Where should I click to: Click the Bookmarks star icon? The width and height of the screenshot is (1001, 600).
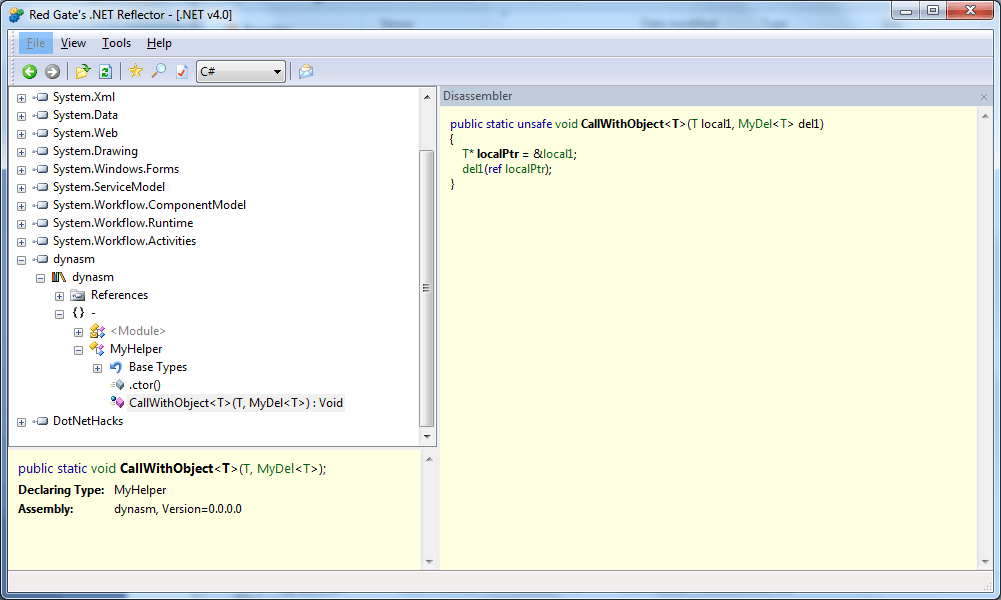click(x=135, y=71)
